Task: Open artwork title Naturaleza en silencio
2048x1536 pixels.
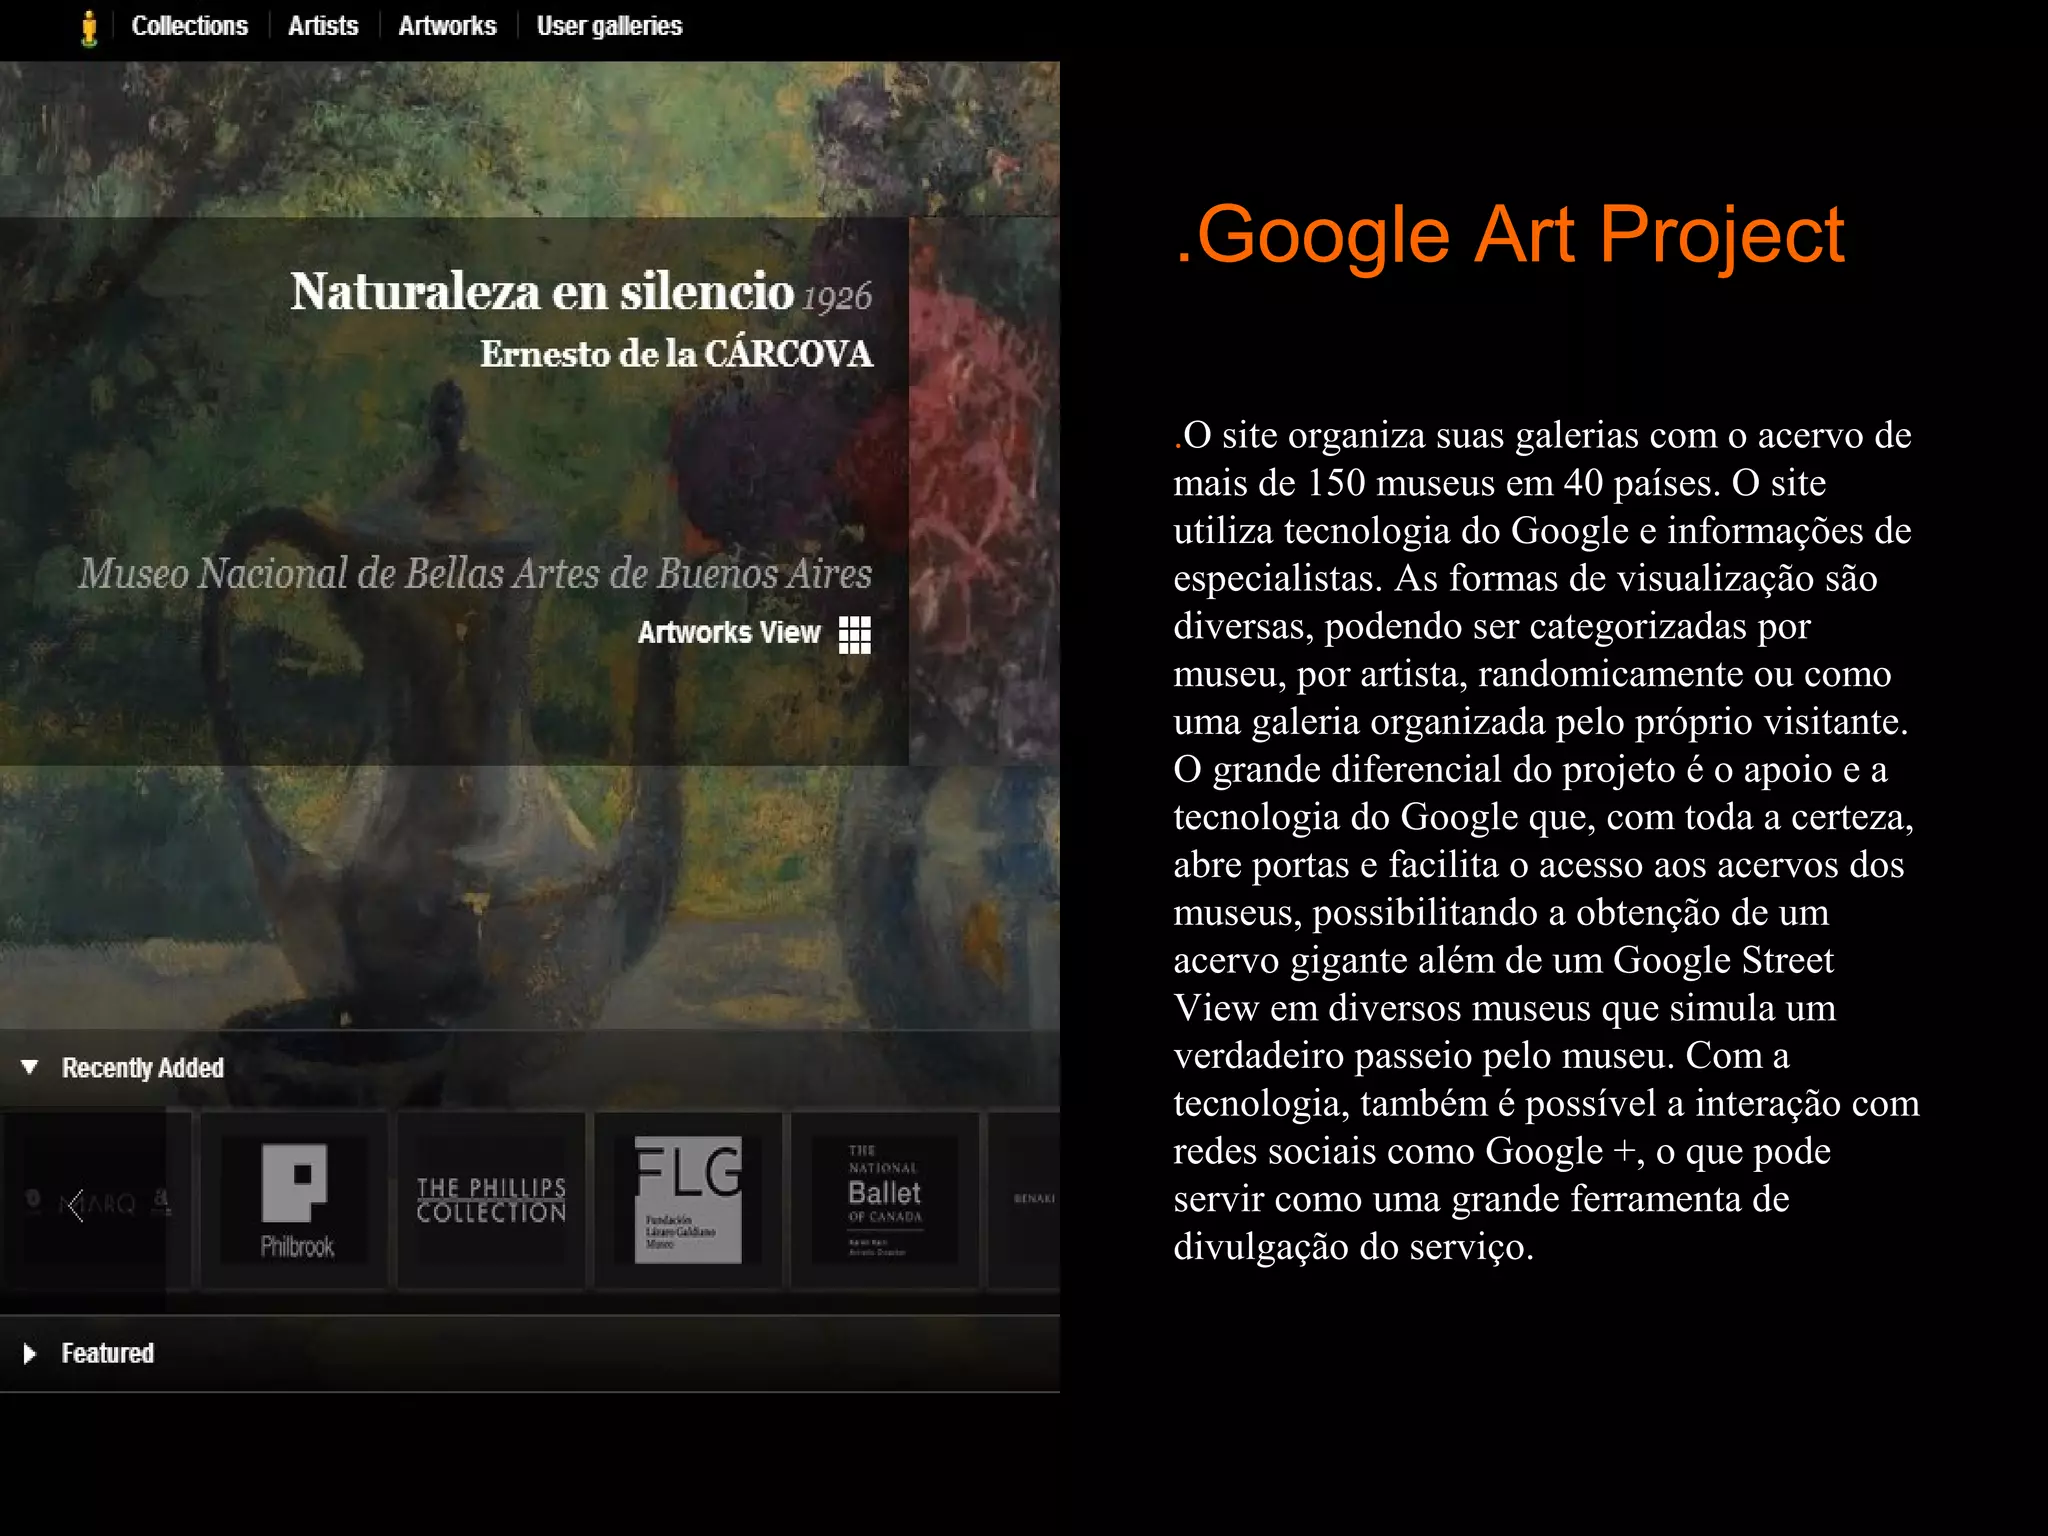Action: pyautogui.click(x=542, y=291)
